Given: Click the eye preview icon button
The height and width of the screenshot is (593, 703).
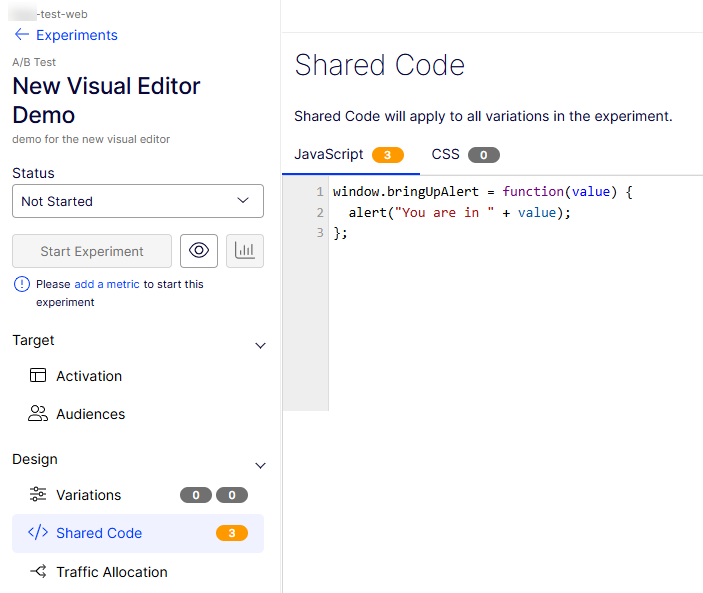Looking at the screenshot, I should [x=199, y=251].
